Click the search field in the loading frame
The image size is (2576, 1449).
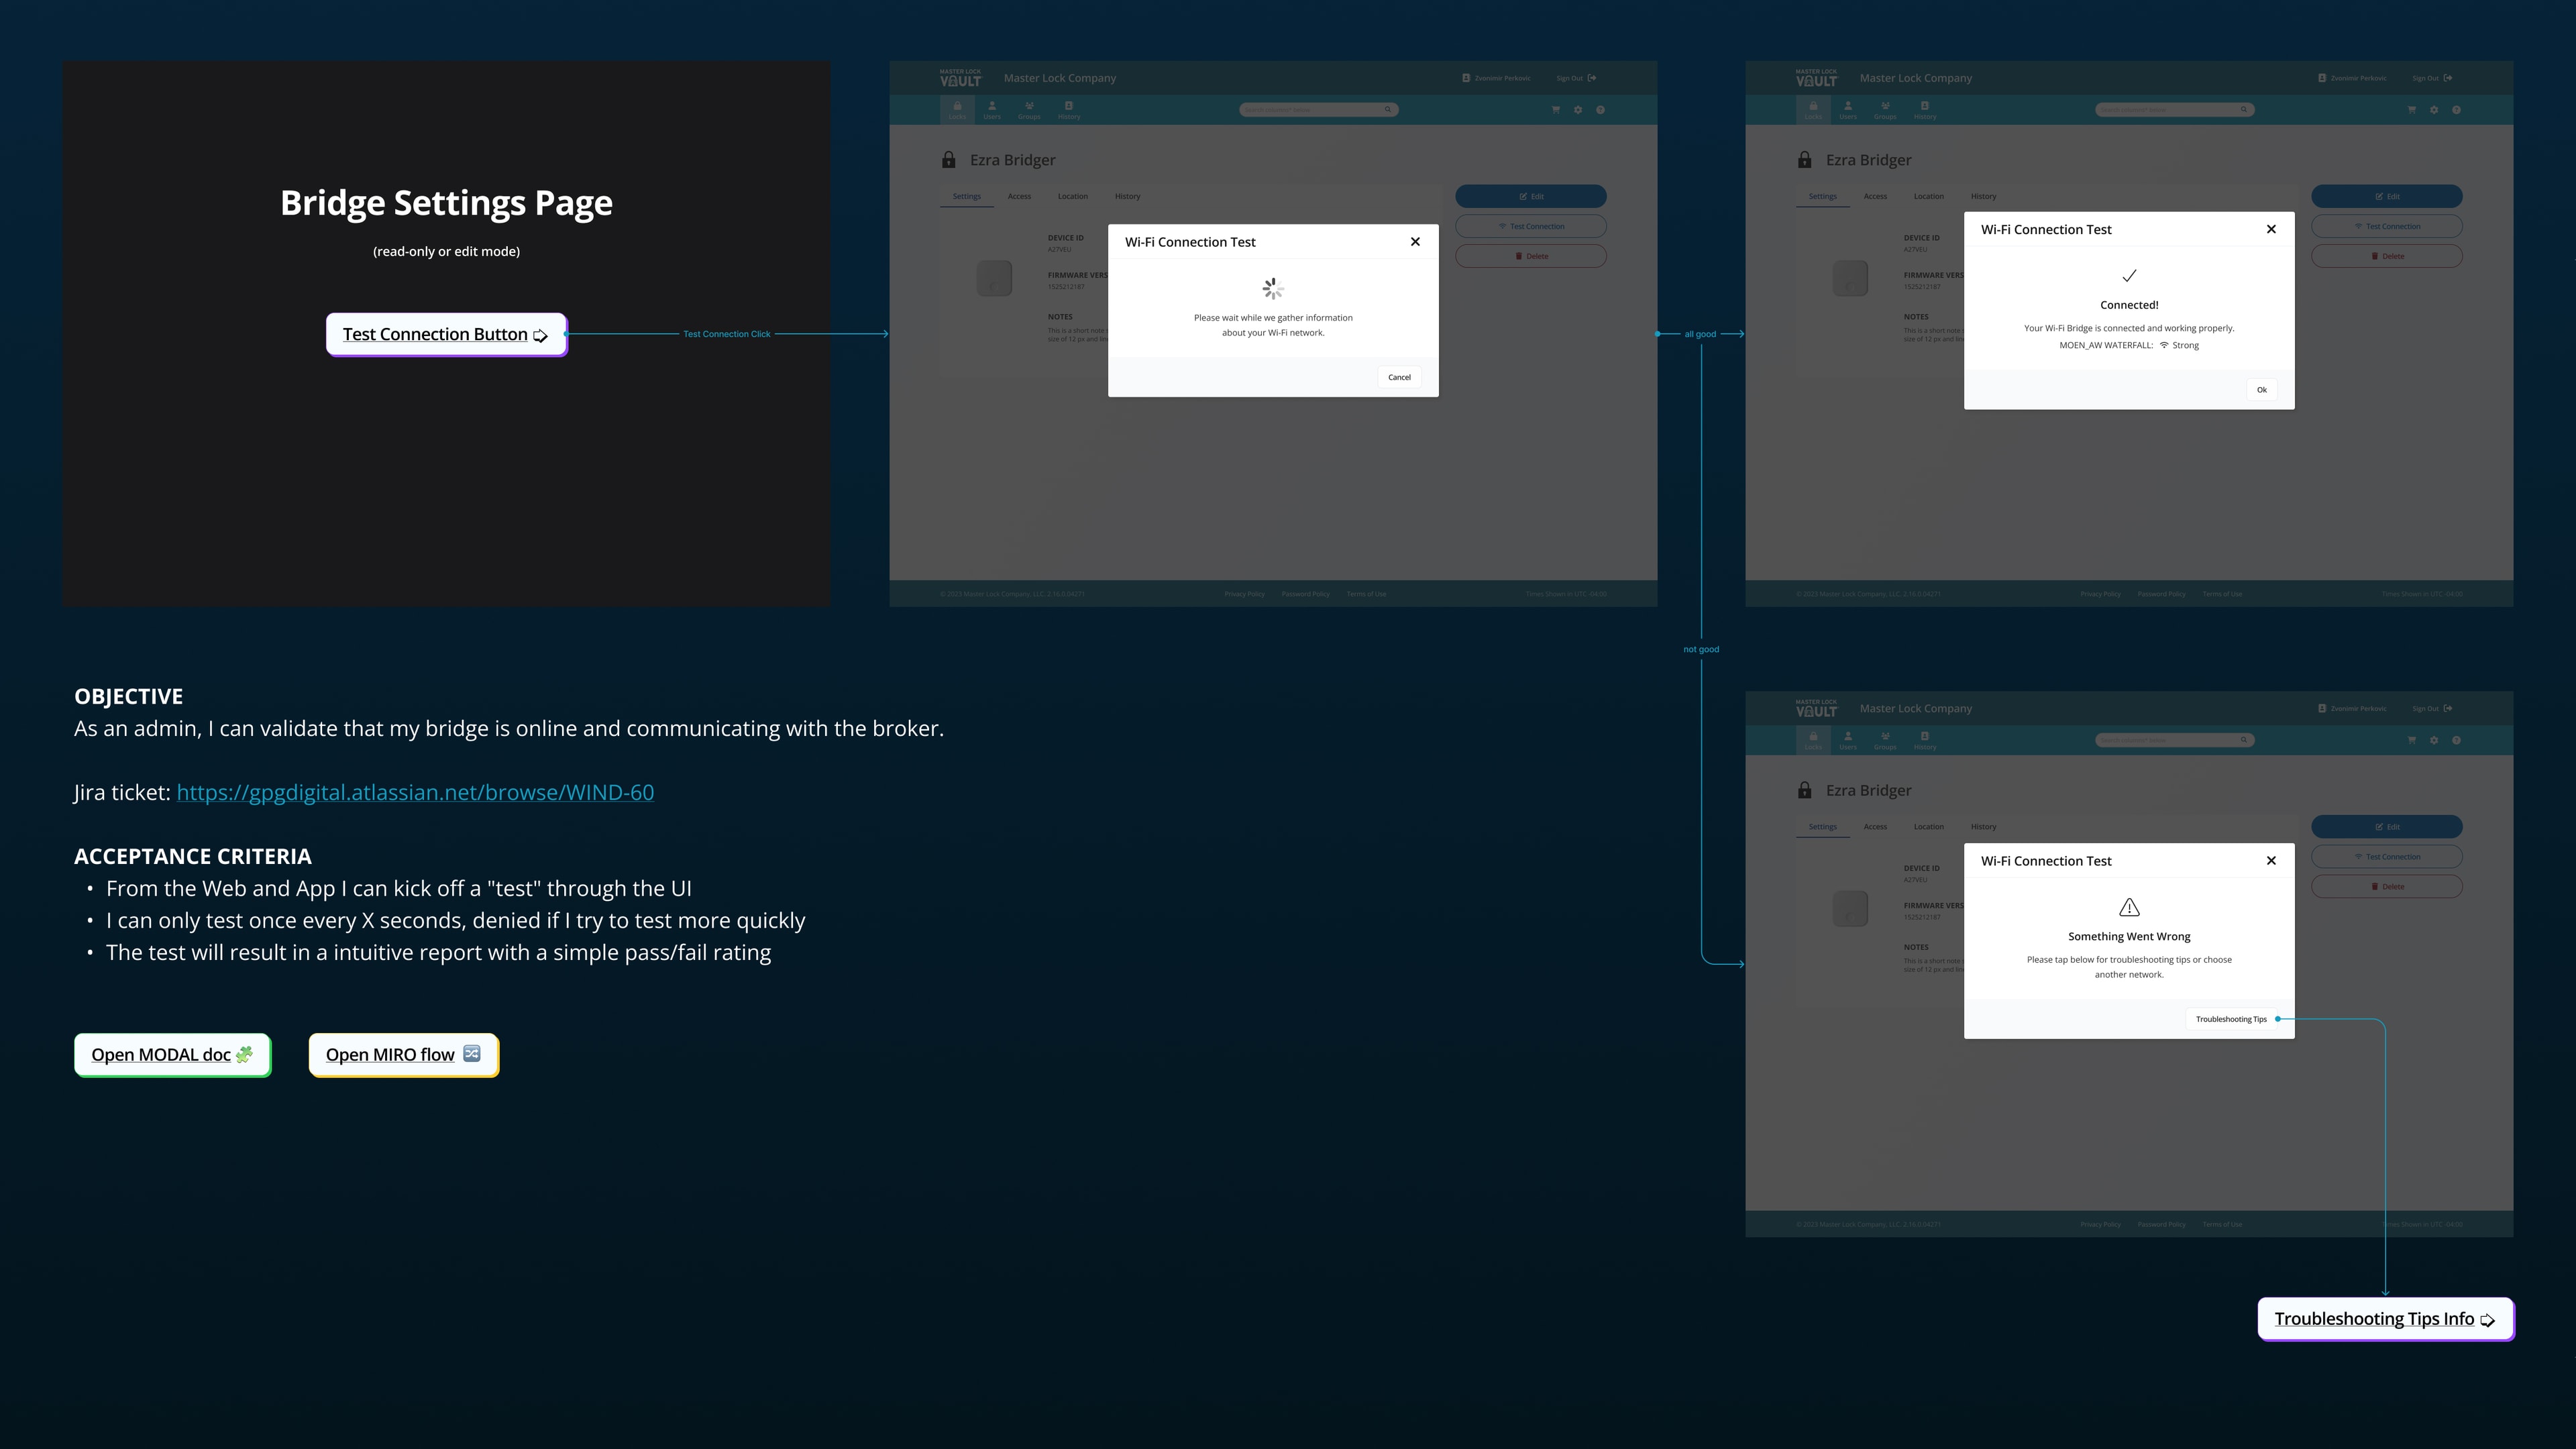pos(1319,110)
